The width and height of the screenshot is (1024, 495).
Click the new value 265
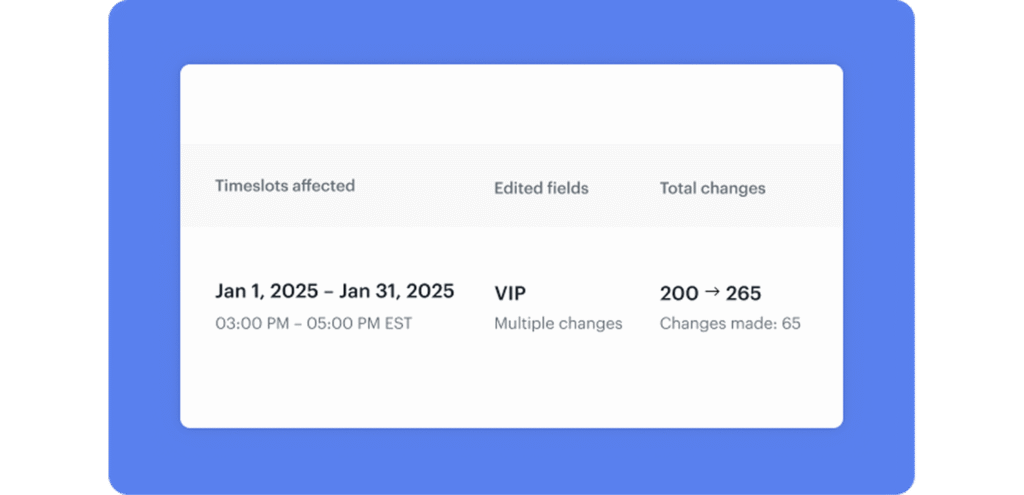pos(743,293)
